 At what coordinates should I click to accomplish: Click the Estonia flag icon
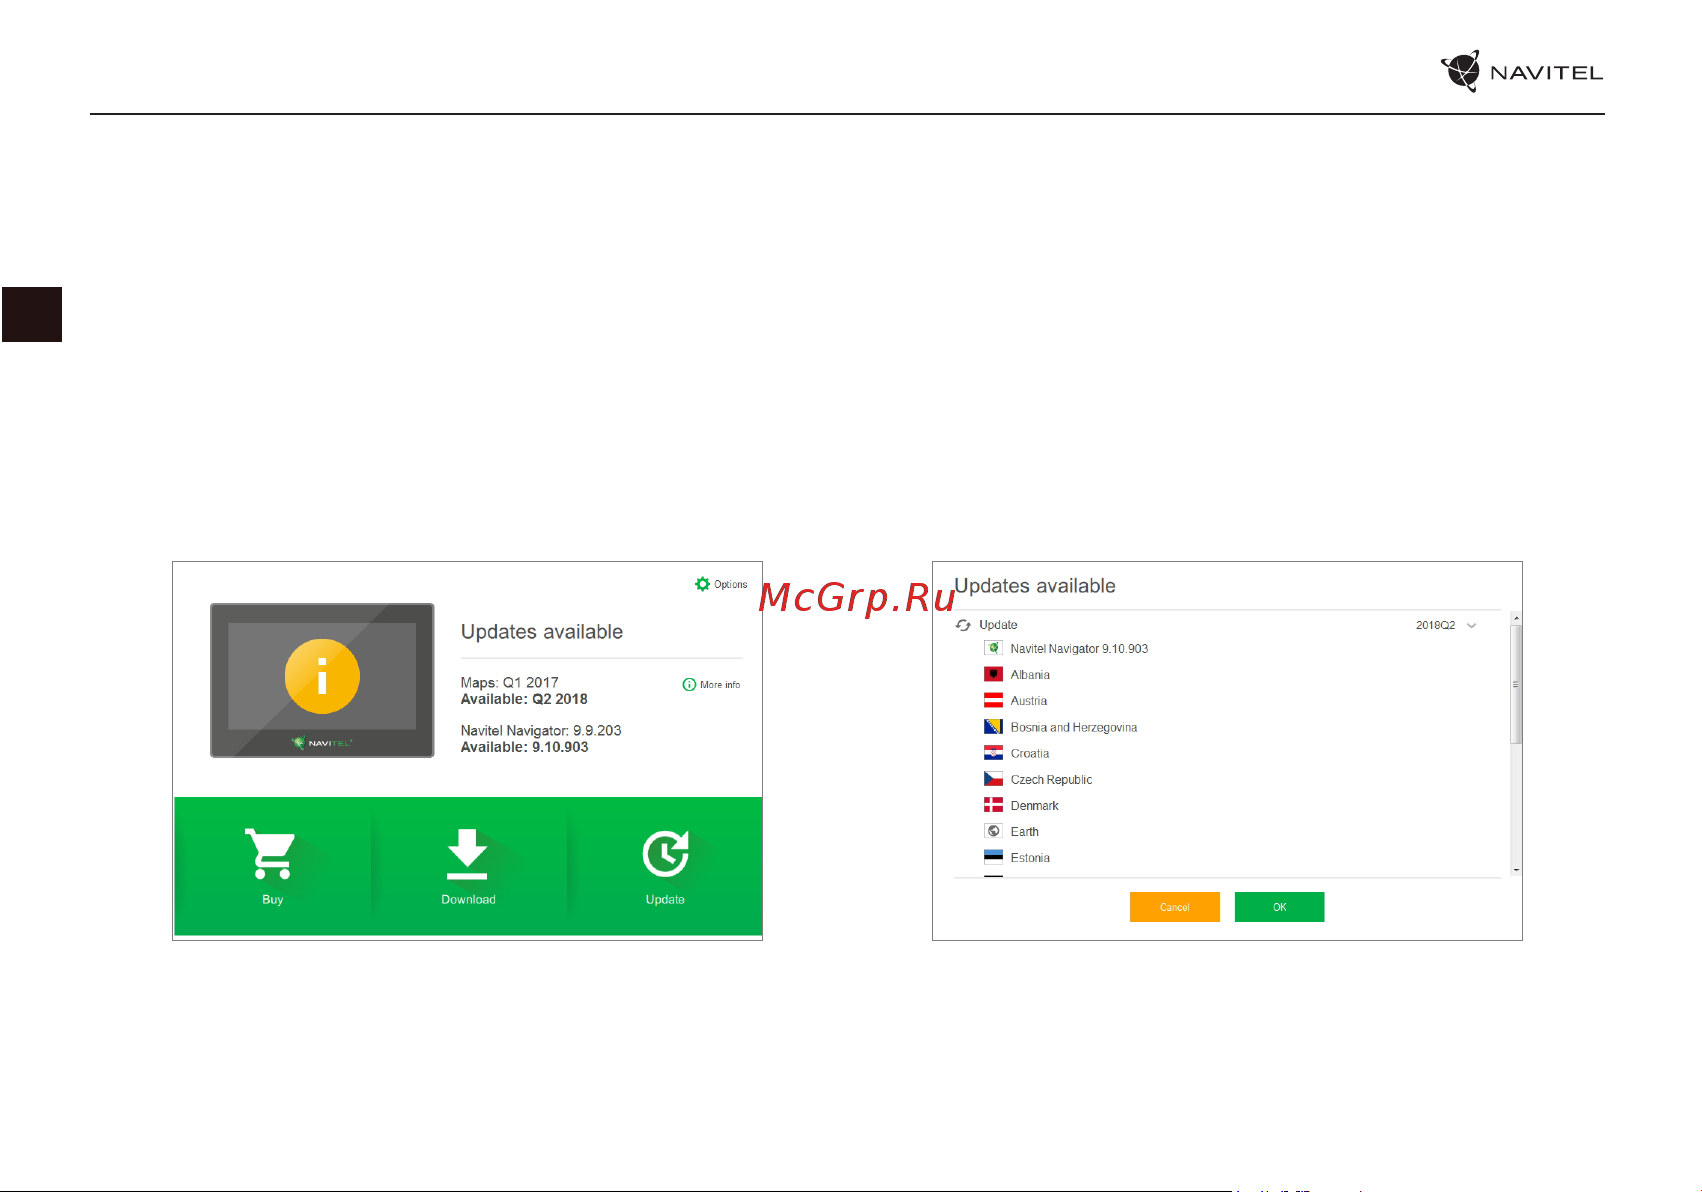pyautogui.click(x=993, y=857)
